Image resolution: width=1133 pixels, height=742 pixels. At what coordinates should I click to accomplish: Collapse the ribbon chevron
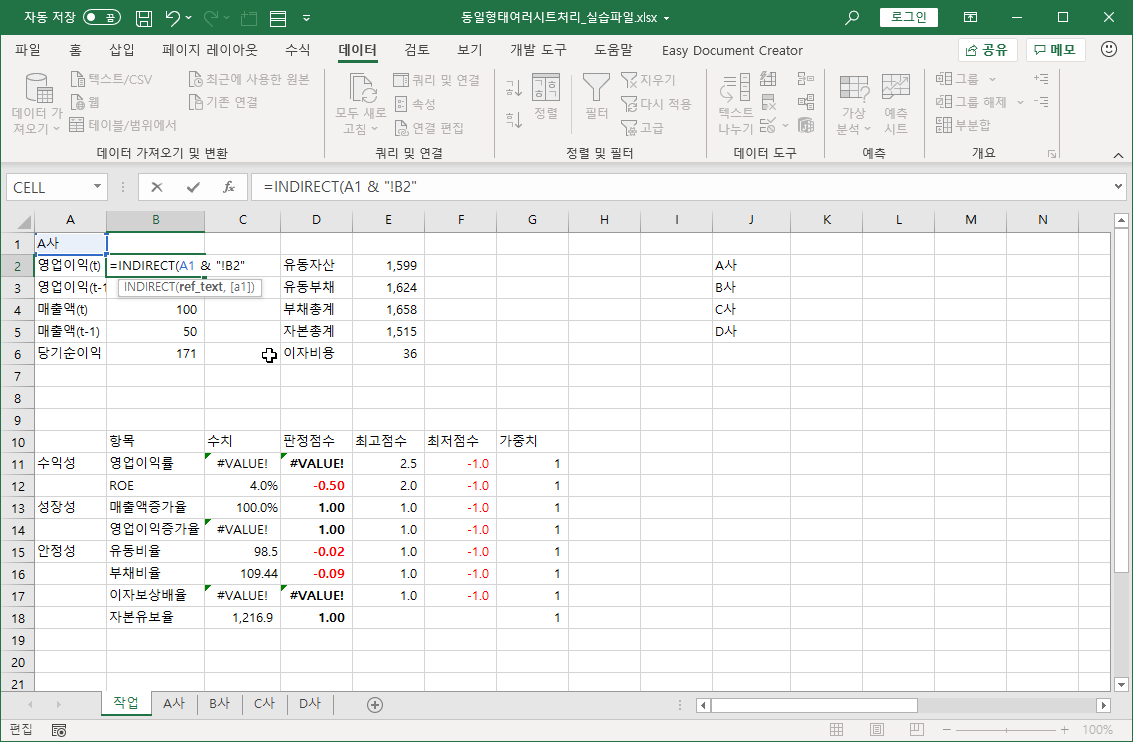1118,155
